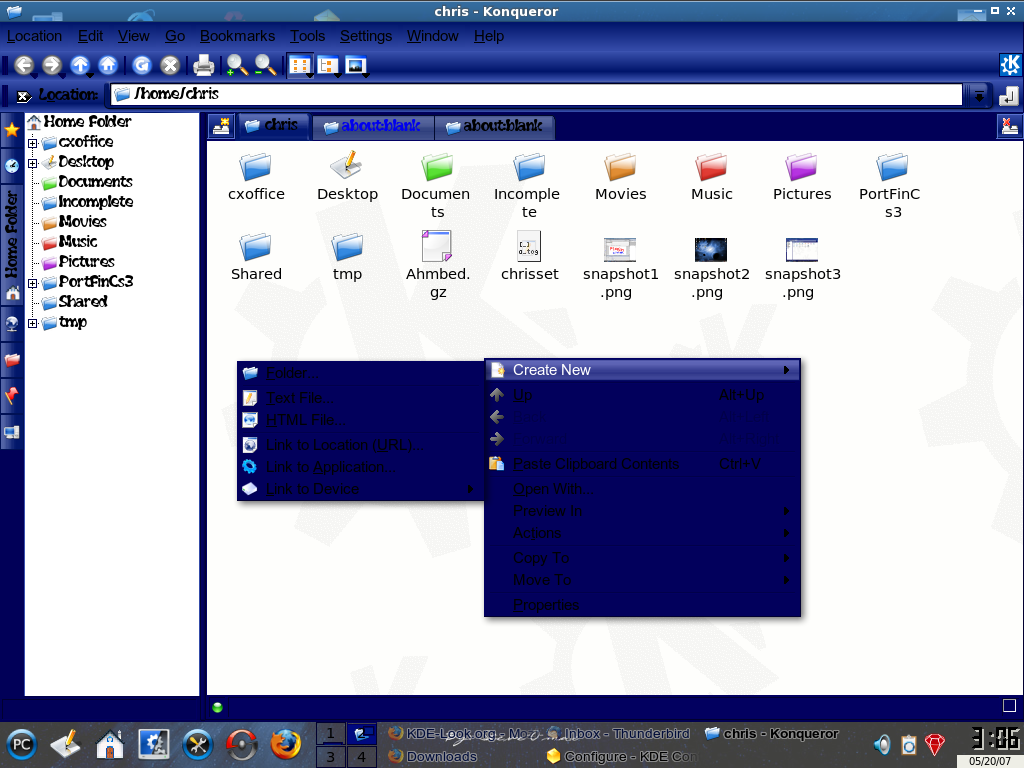Reload the current location
The width and height of the screenshot is (1024, 768).
(x=142, y=65)
